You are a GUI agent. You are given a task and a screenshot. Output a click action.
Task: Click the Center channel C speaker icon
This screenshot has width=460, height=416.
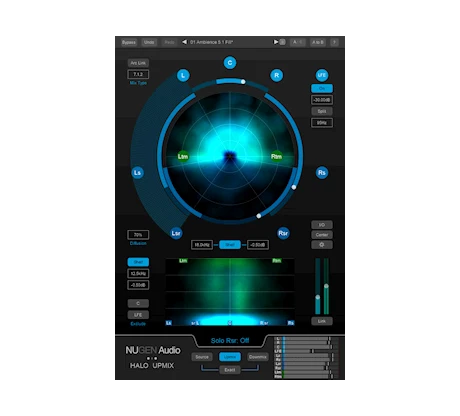(x=230, y=63)
